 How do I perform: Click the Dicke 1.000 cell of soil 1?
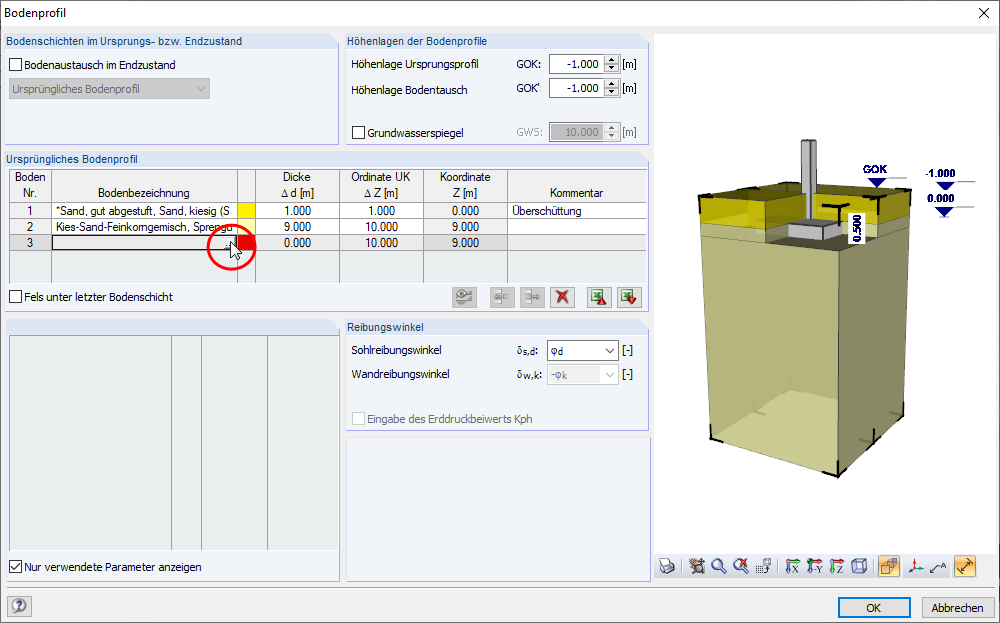[x=297, y=210]
